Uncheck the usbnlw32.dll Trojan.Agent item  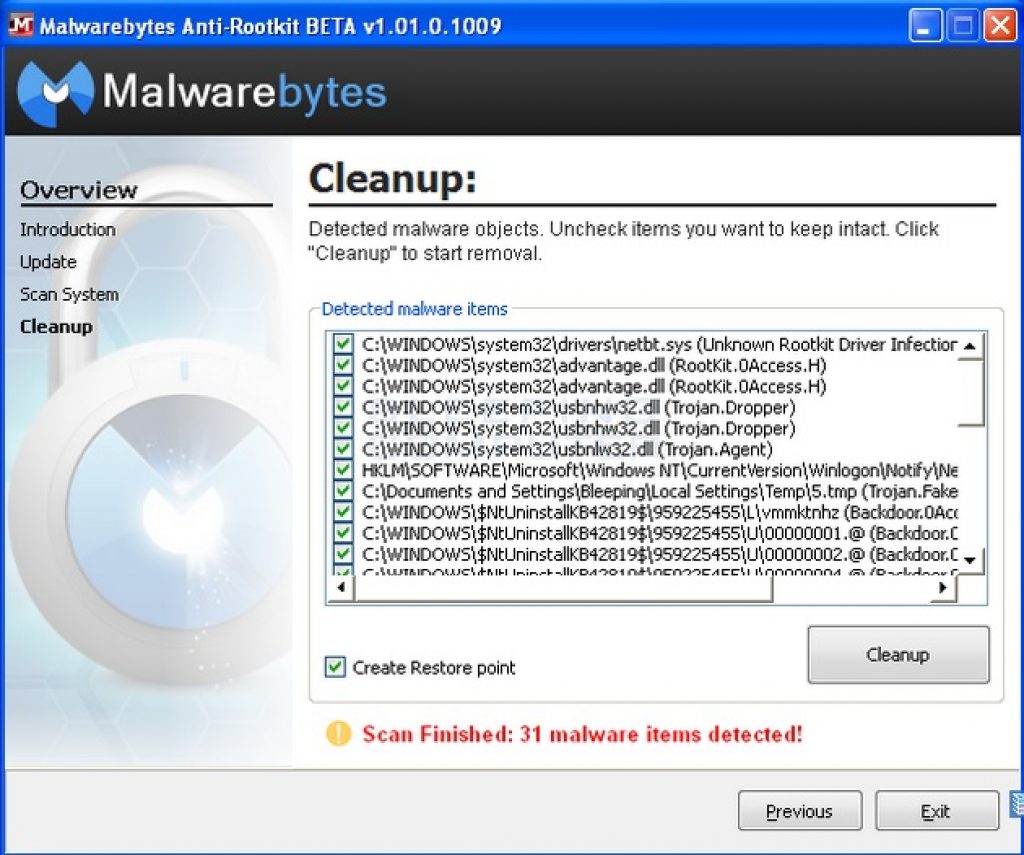click(343, 449)
